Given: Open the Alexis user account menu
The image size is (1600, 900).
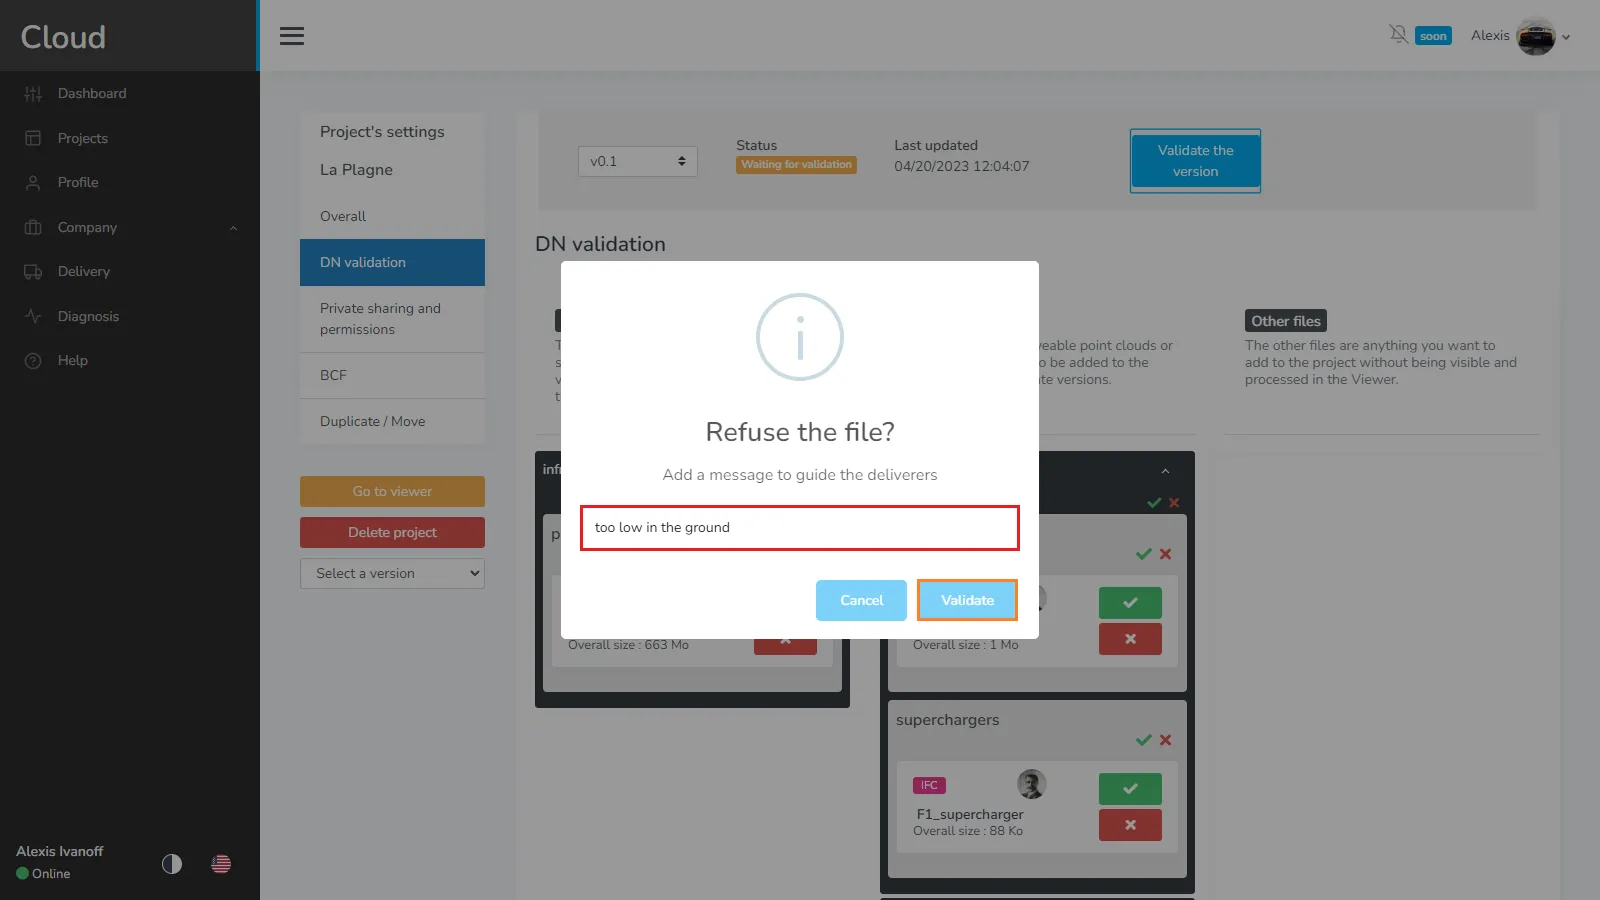Looking at the screenshot, I should pyautogui.click(x=1520, y=36).
